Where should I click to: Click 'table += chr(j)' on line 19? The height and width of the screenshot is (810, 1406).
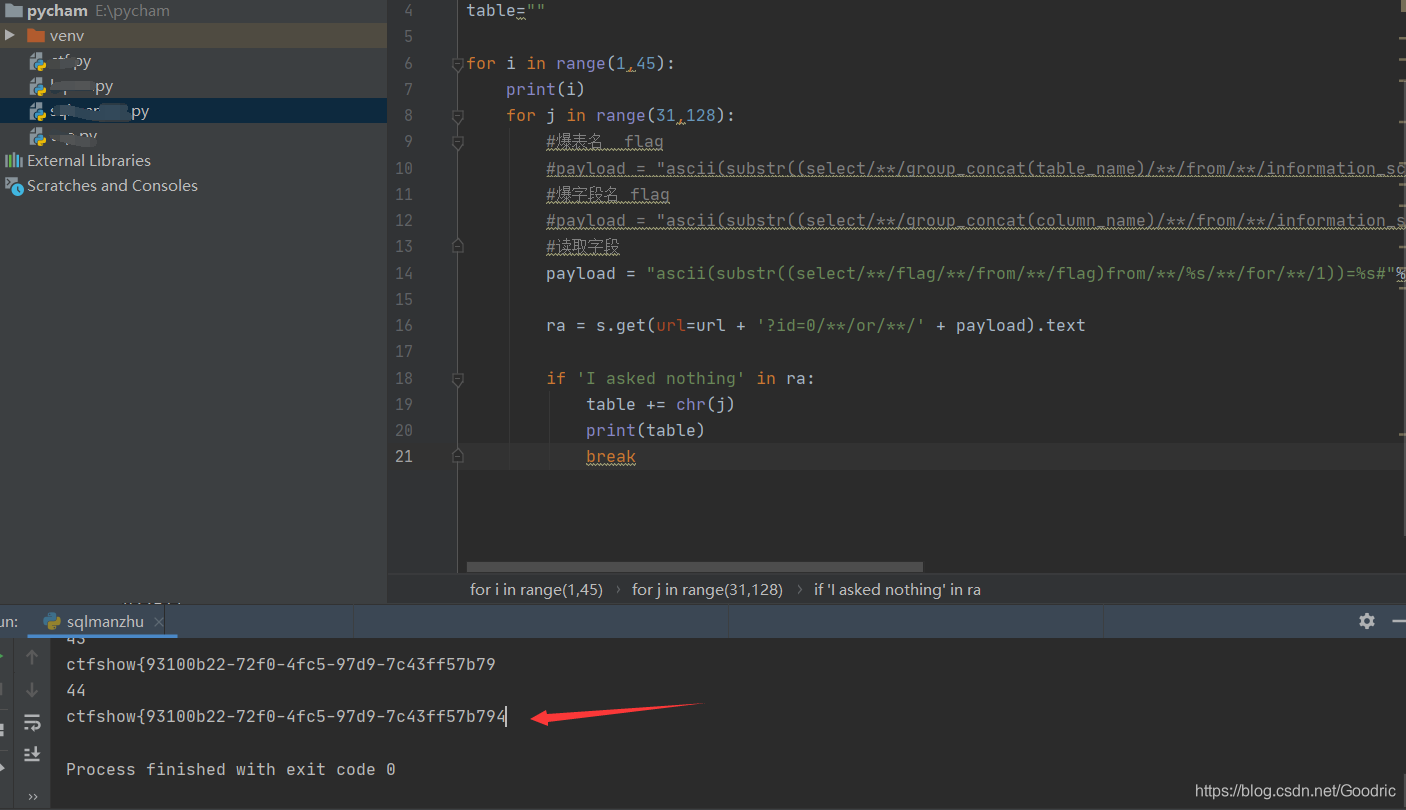661,404
